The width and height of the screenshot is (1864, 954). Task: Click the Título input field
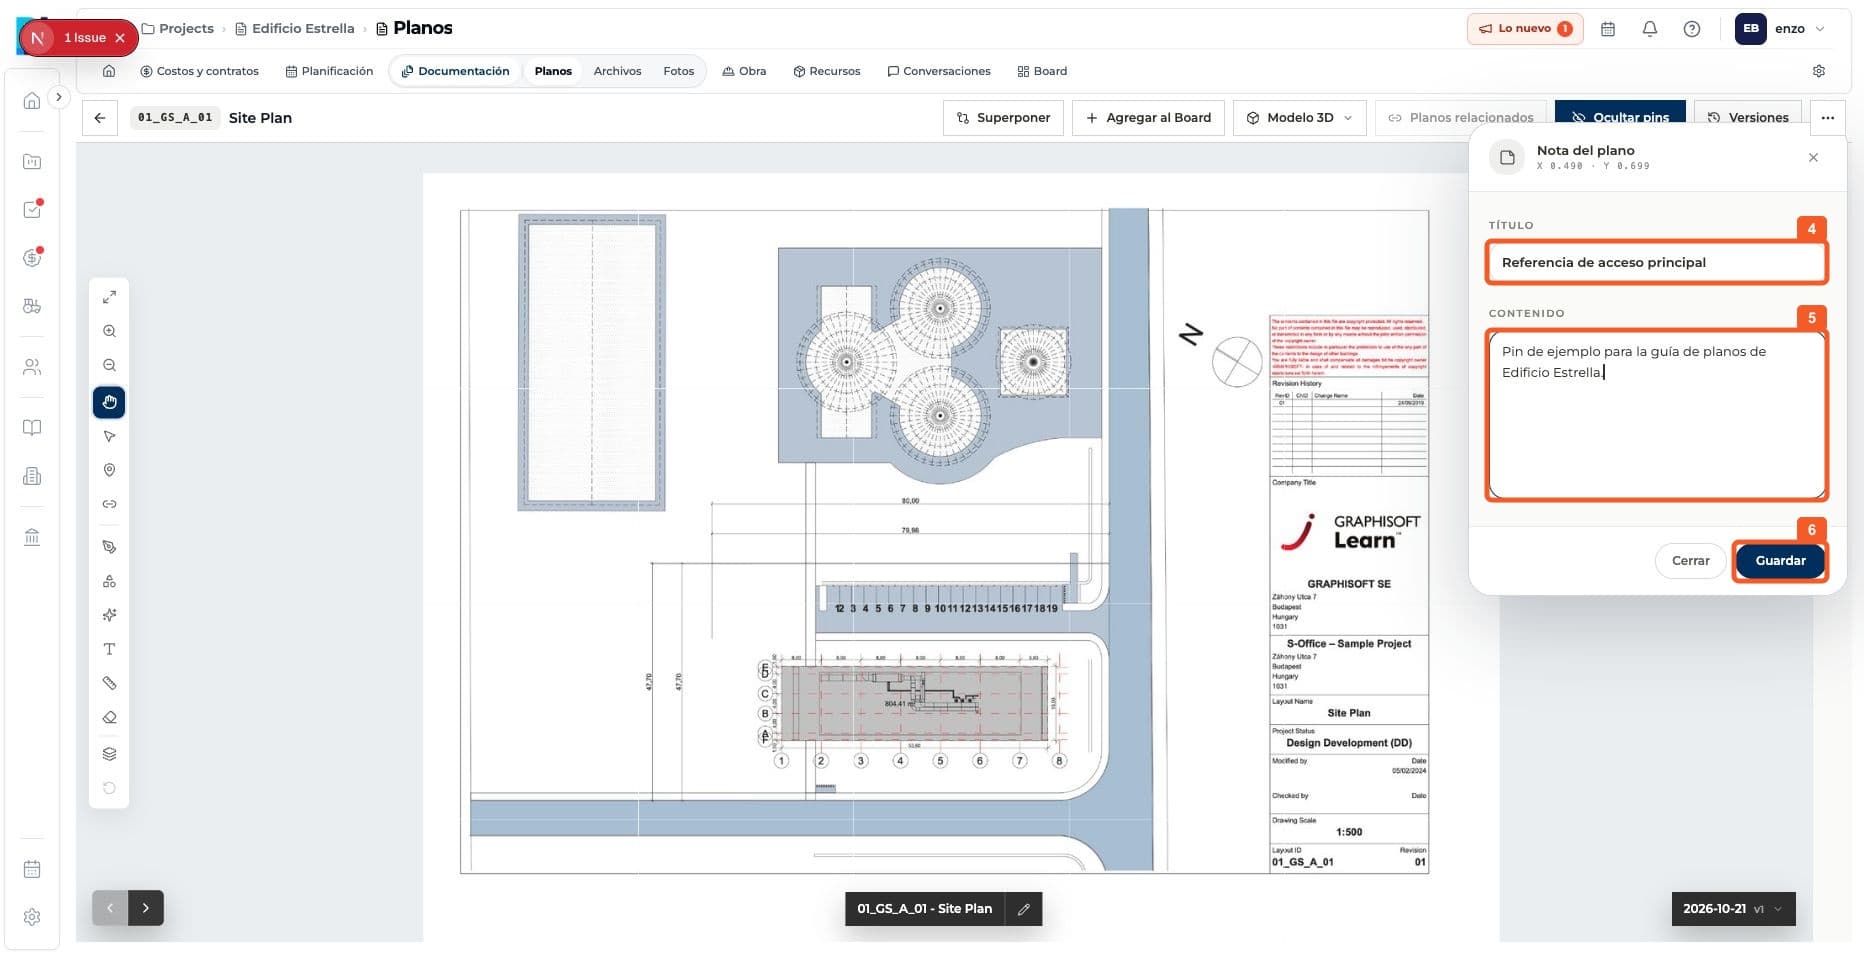click(x=1656, y=263)
